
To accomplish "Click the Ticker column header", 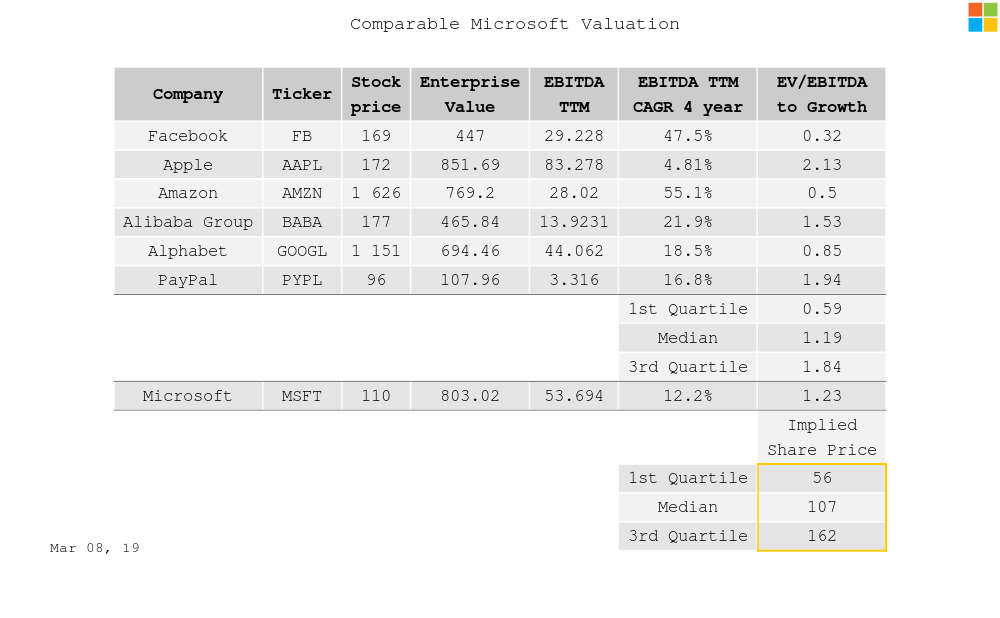I will click(302, 94).
